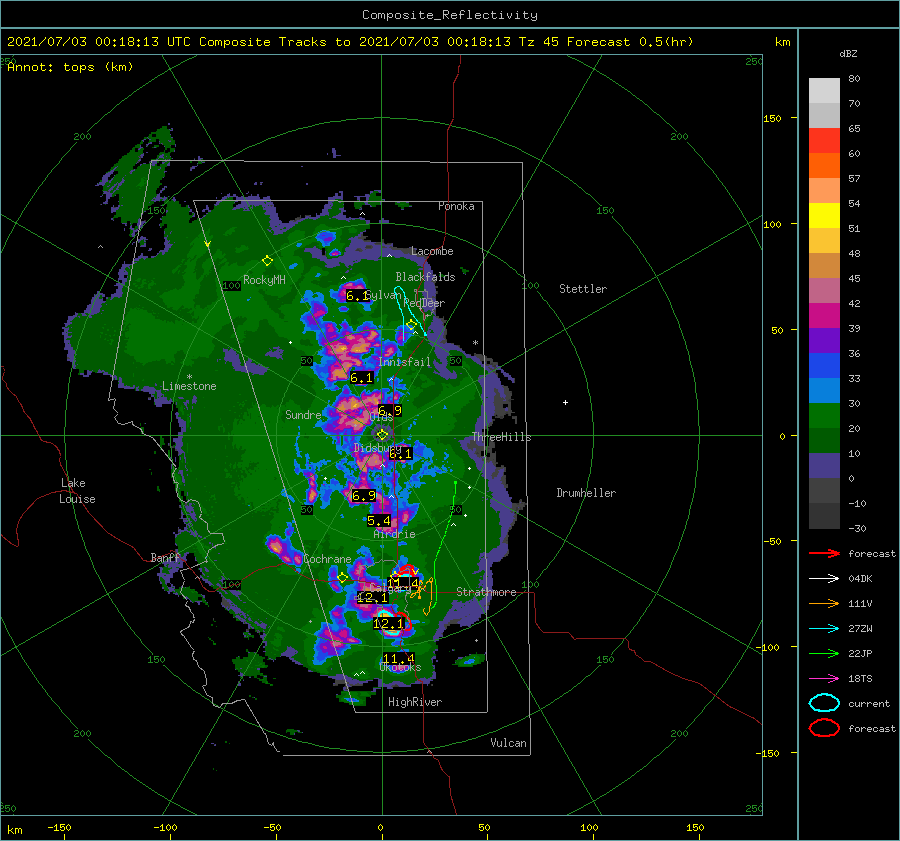The height and width of the screenshot is (841, 900).
Task: Click the asterisk marker east of Innisfail
Action: (x=475, y=343)
